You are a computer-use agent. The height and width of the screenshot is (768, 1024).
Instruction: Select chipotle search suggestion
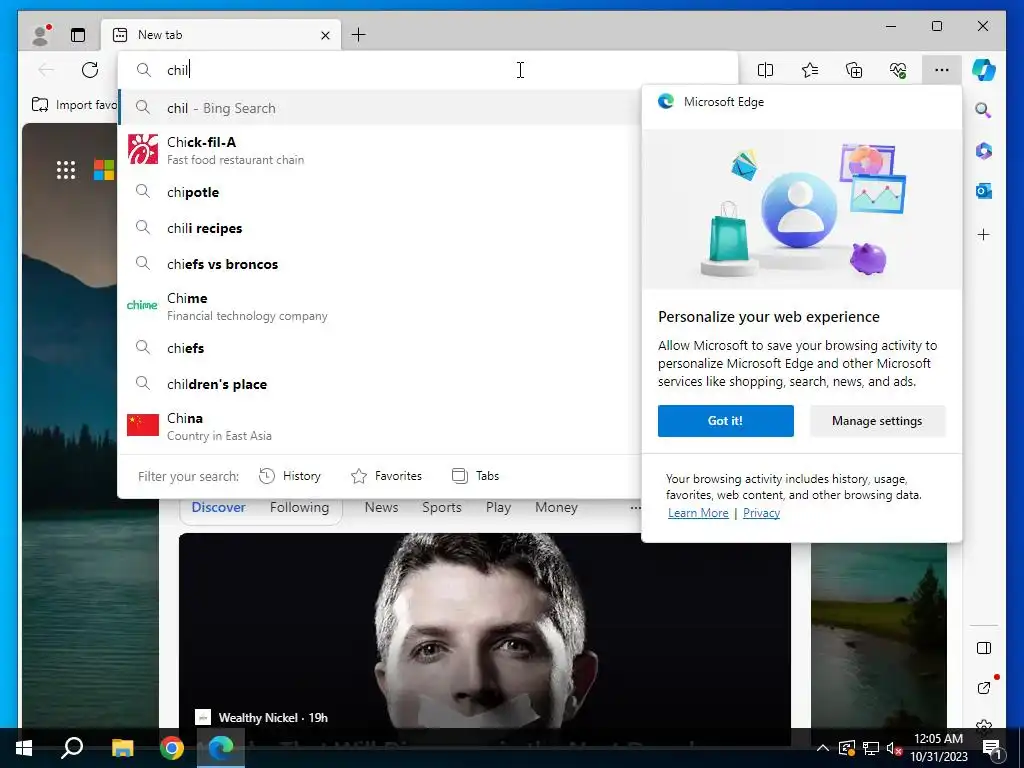pyautogui.click(x=379, y=192)
